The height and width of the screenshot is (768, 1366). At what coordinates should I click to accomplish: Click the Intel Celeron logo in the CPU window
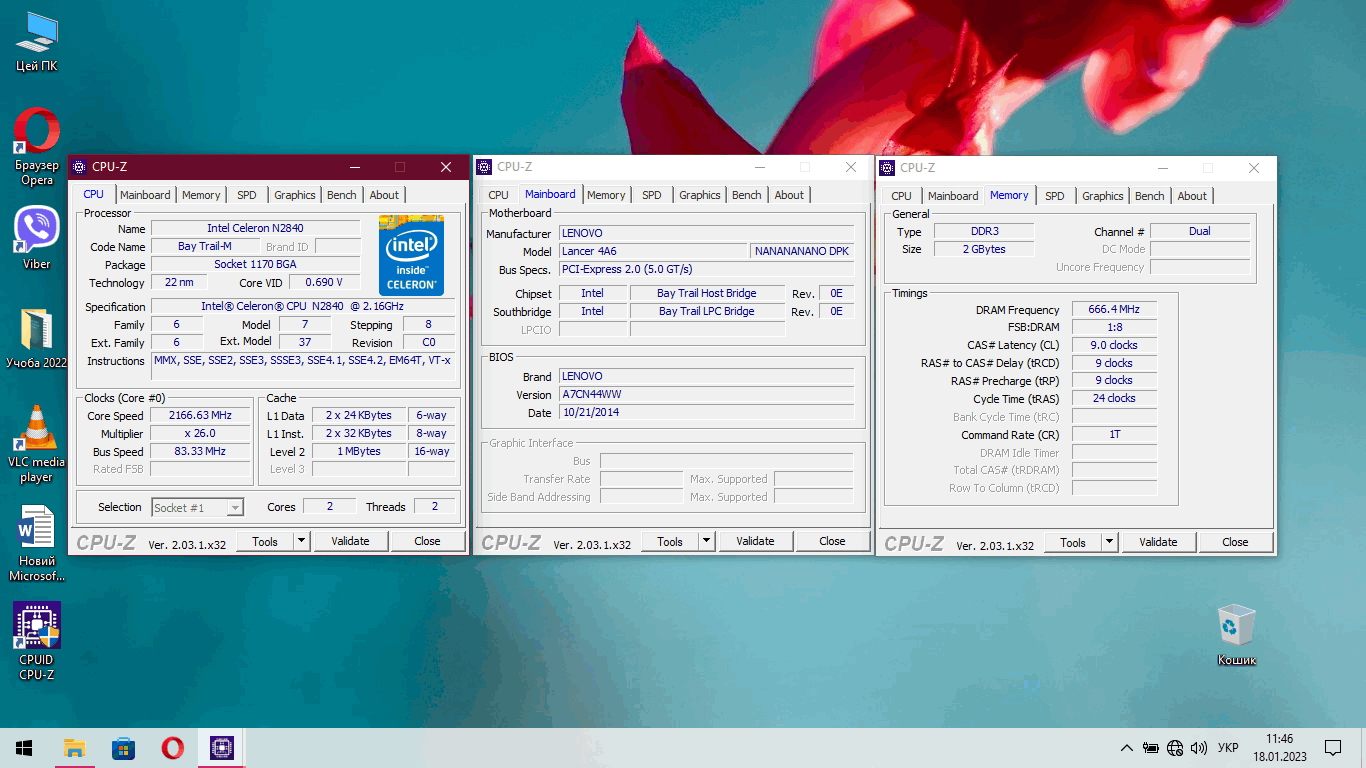(411, 255)
